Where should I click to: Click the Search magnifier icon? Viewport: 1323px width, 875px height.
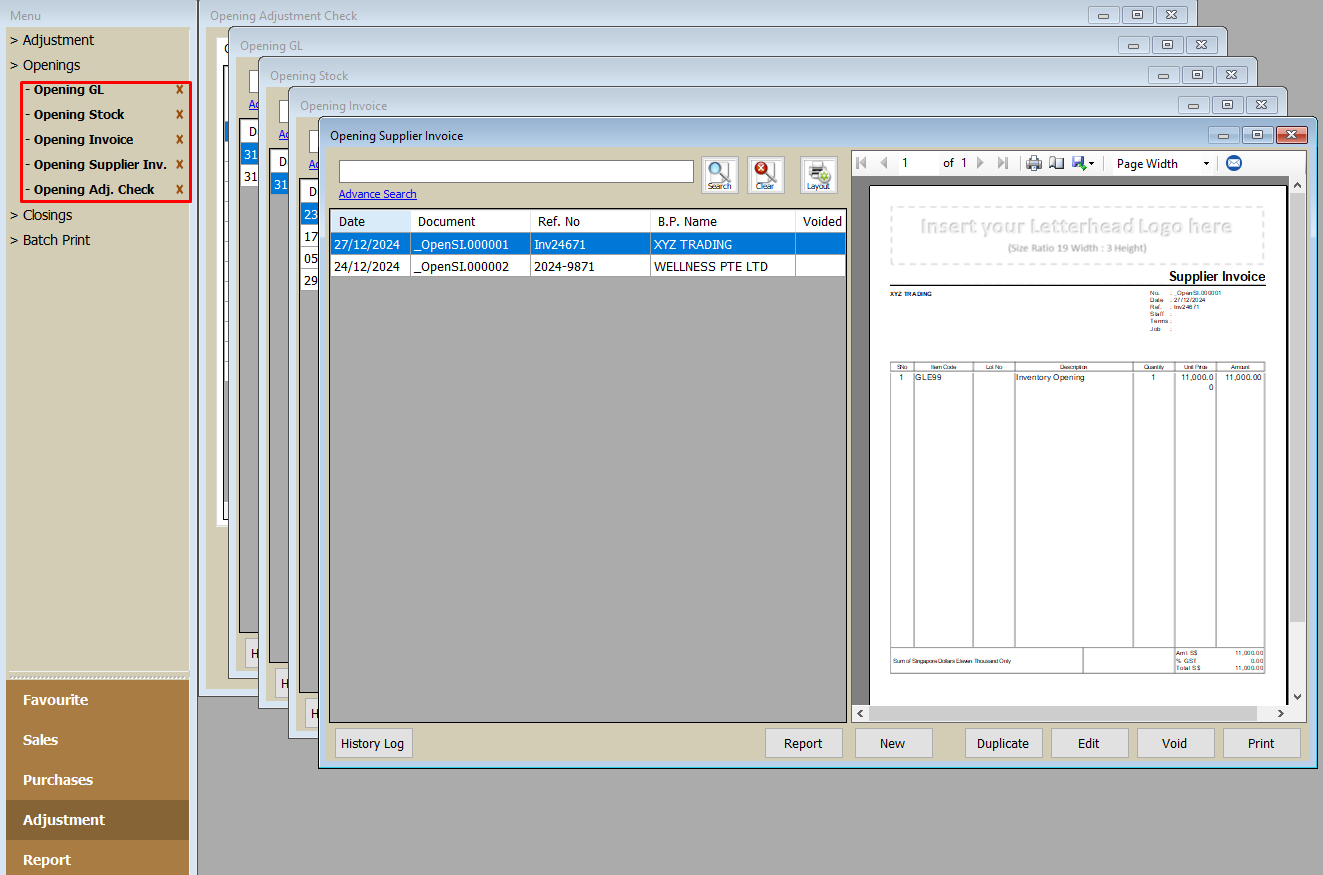coord(719,174)
